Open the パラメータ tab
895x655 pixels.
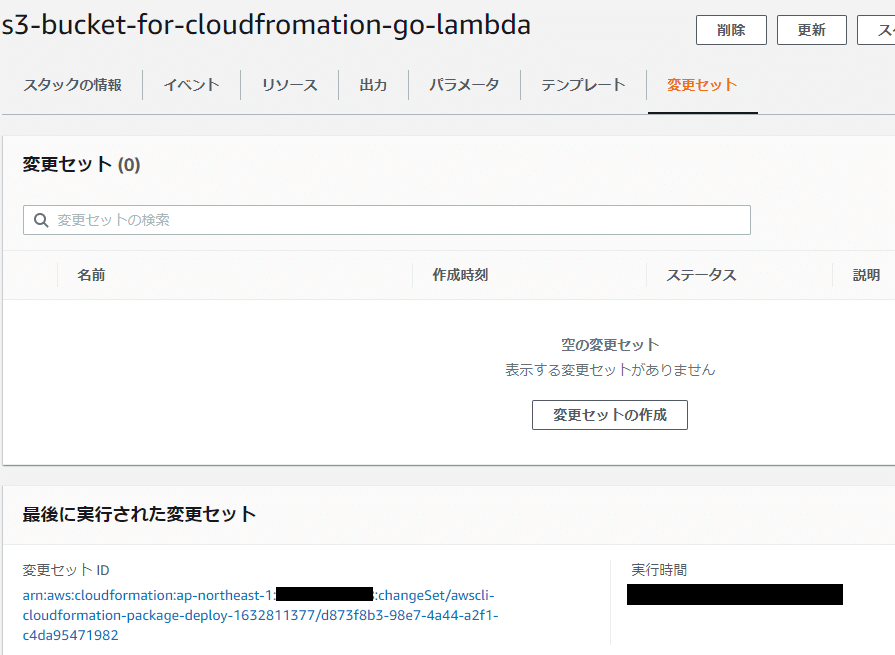click(x=464, y=85)
